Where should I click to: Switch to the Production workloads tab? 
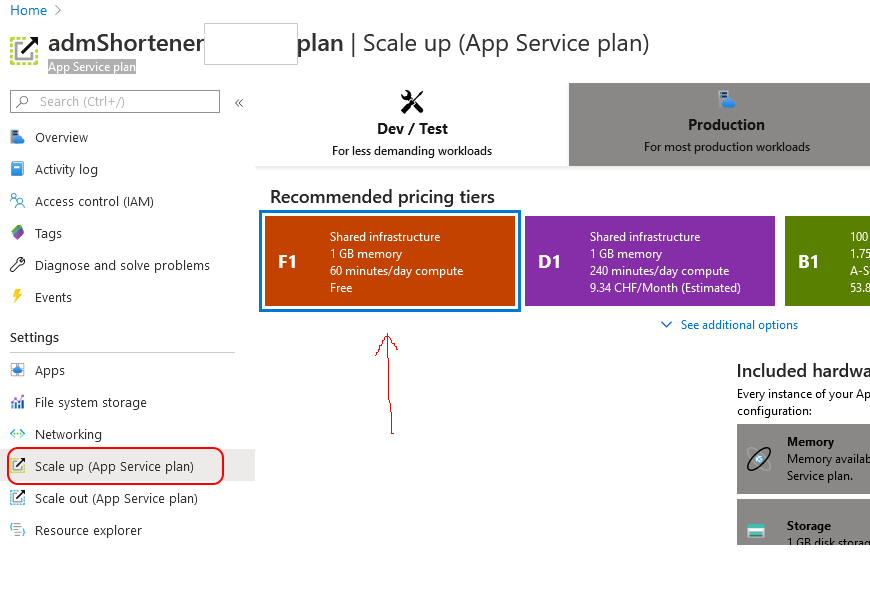[x=726, y=124]
